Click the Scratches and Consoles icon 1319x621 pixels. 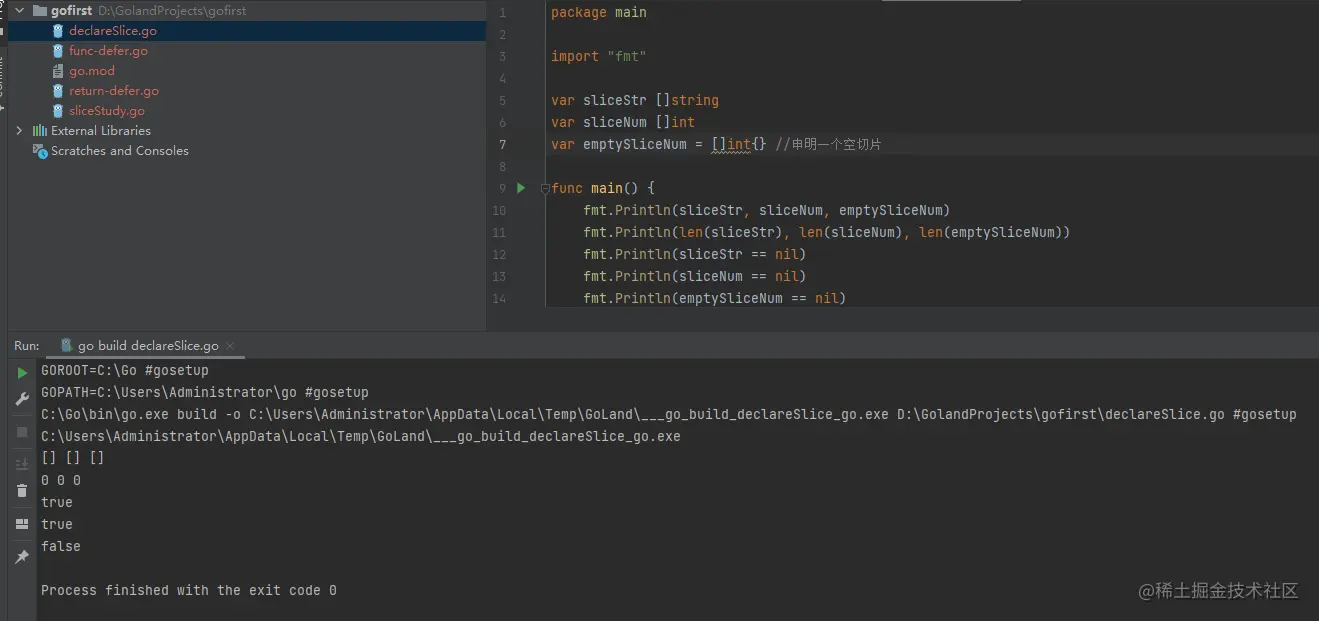40,151
